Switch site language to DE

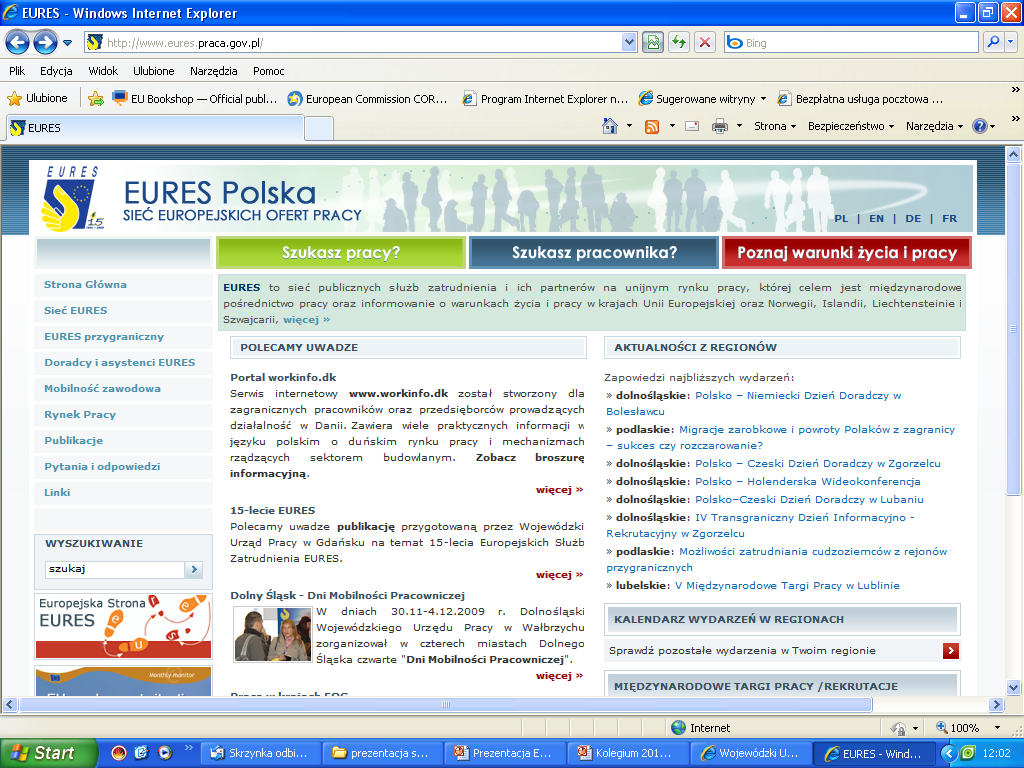click(x=913, y=219)
